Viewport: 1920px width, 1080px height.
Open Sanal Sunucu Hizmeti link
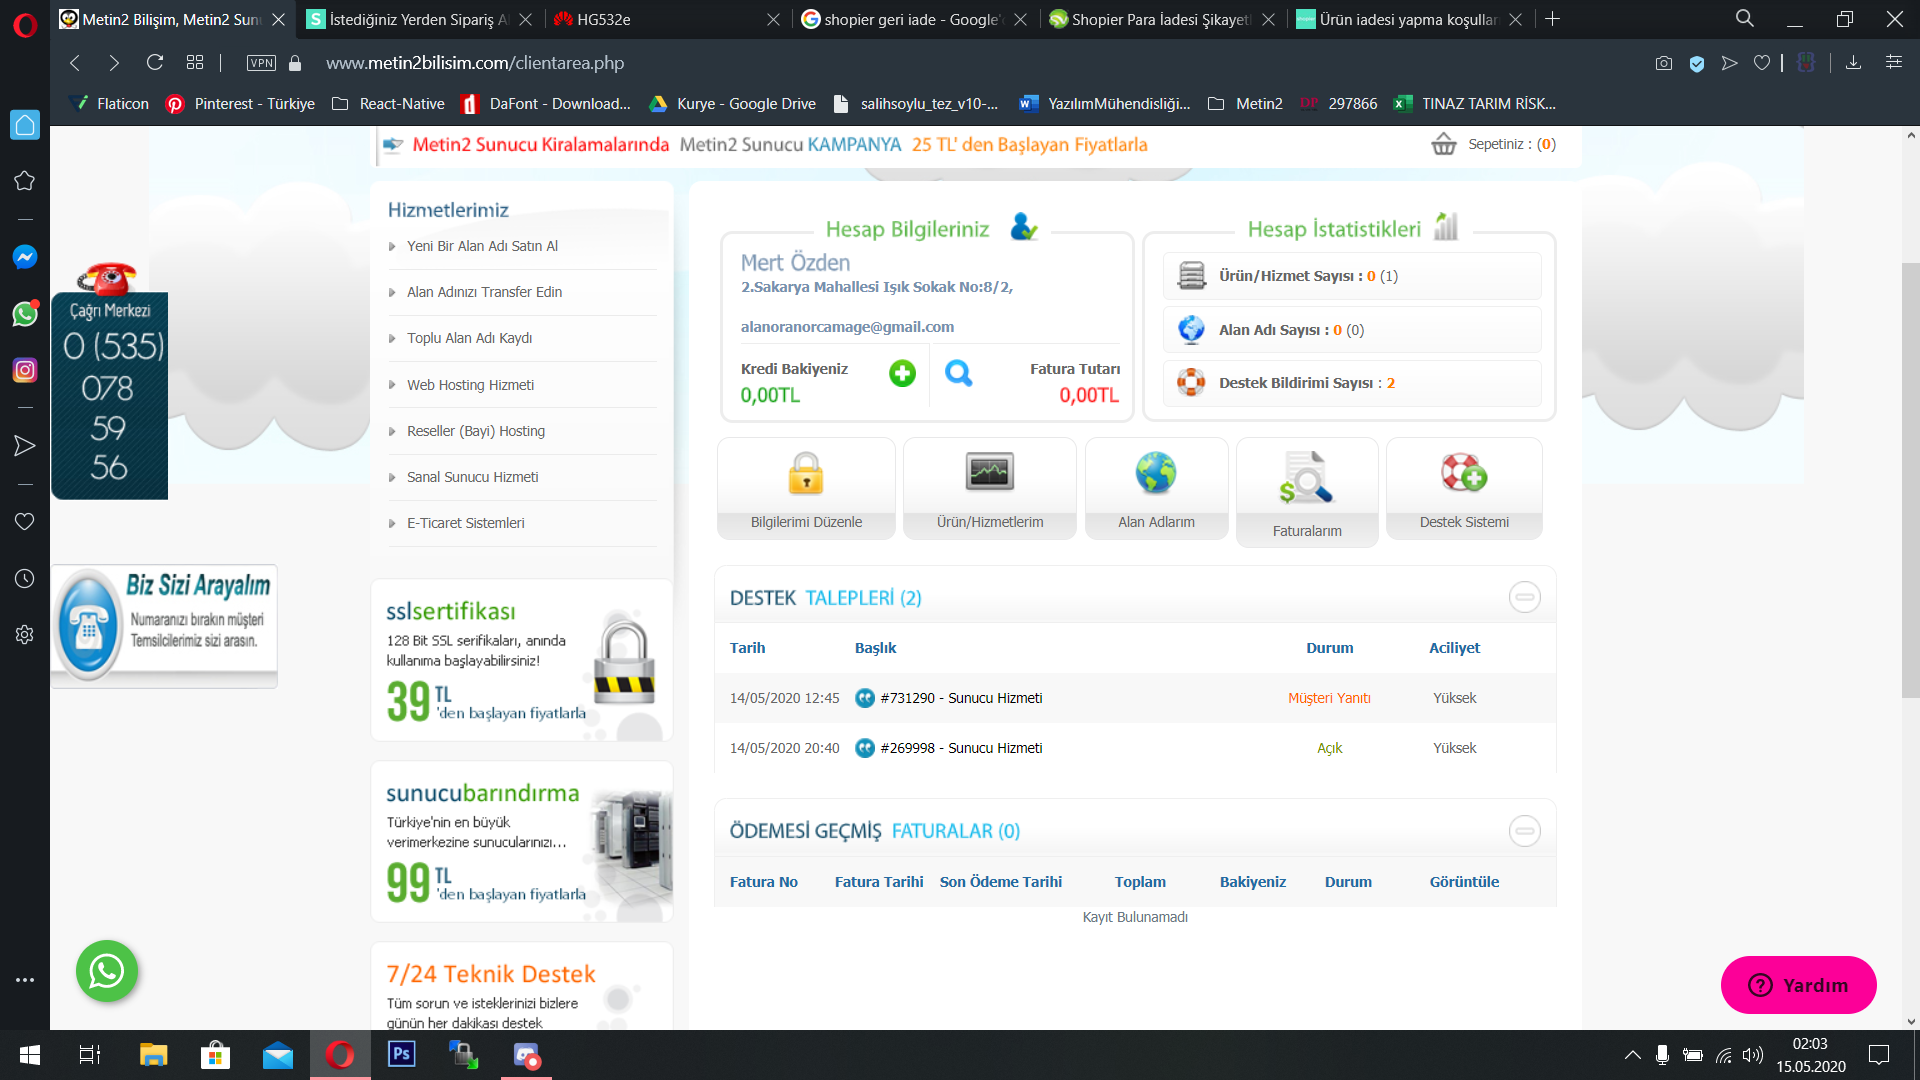pyautogui.click(x=472, y=477)
